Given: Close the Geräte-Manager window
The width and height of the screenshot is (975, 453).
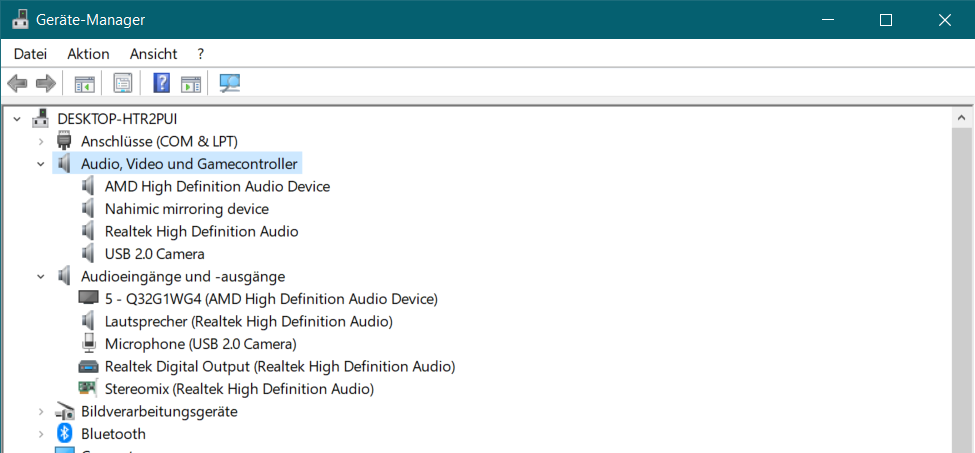Looking at the screenshot, I should tap(945, 20).
